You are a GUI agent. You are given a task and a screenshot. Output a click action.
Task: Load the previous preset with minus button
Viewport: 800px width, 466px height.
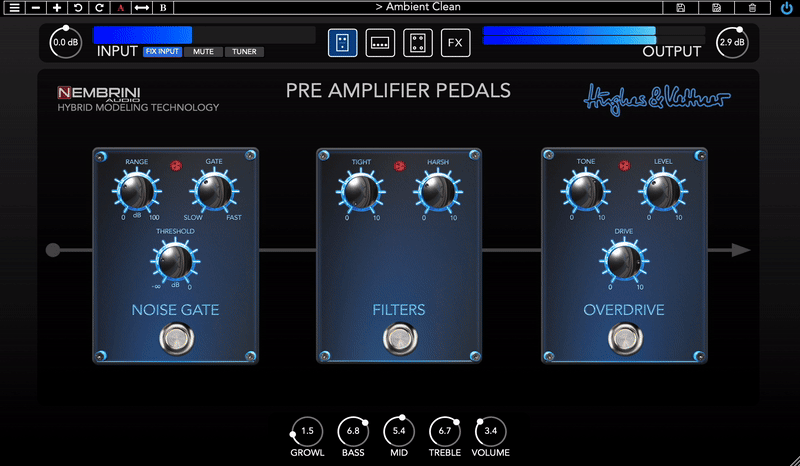point(36,8)
